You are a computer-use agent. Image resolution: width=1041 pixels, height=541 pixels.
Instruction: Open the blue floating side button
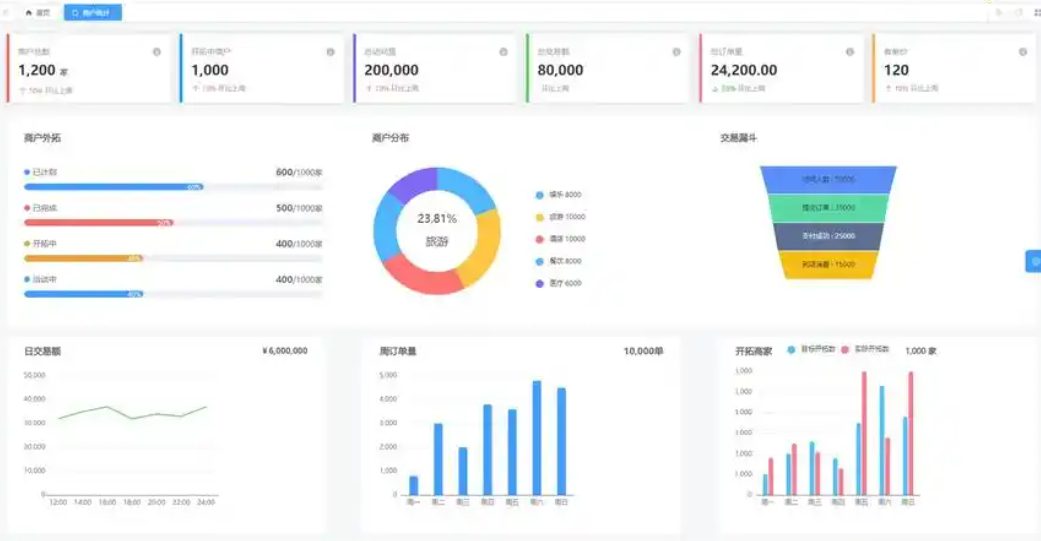tap(1034, 262)
